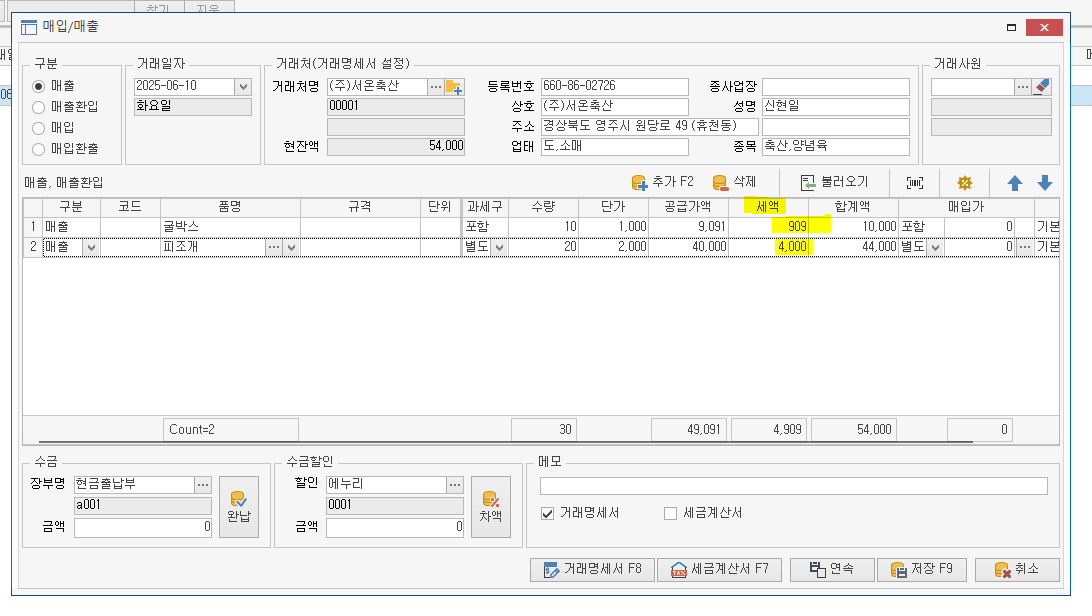Move row down with blue arrow
The image size is (1092, 616).
click(1045, 183)
